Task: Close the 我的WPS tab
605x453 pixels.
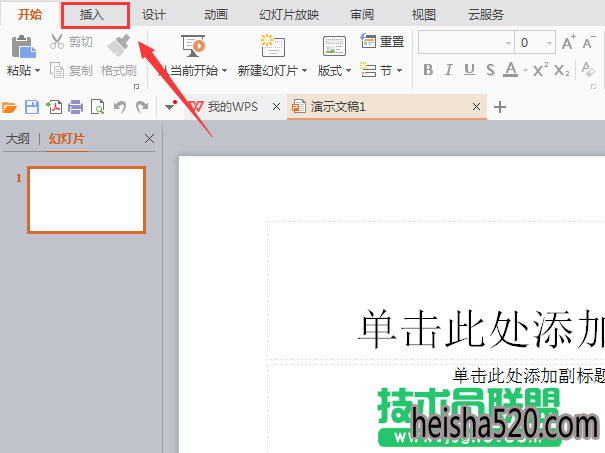Action: [276, 107]
